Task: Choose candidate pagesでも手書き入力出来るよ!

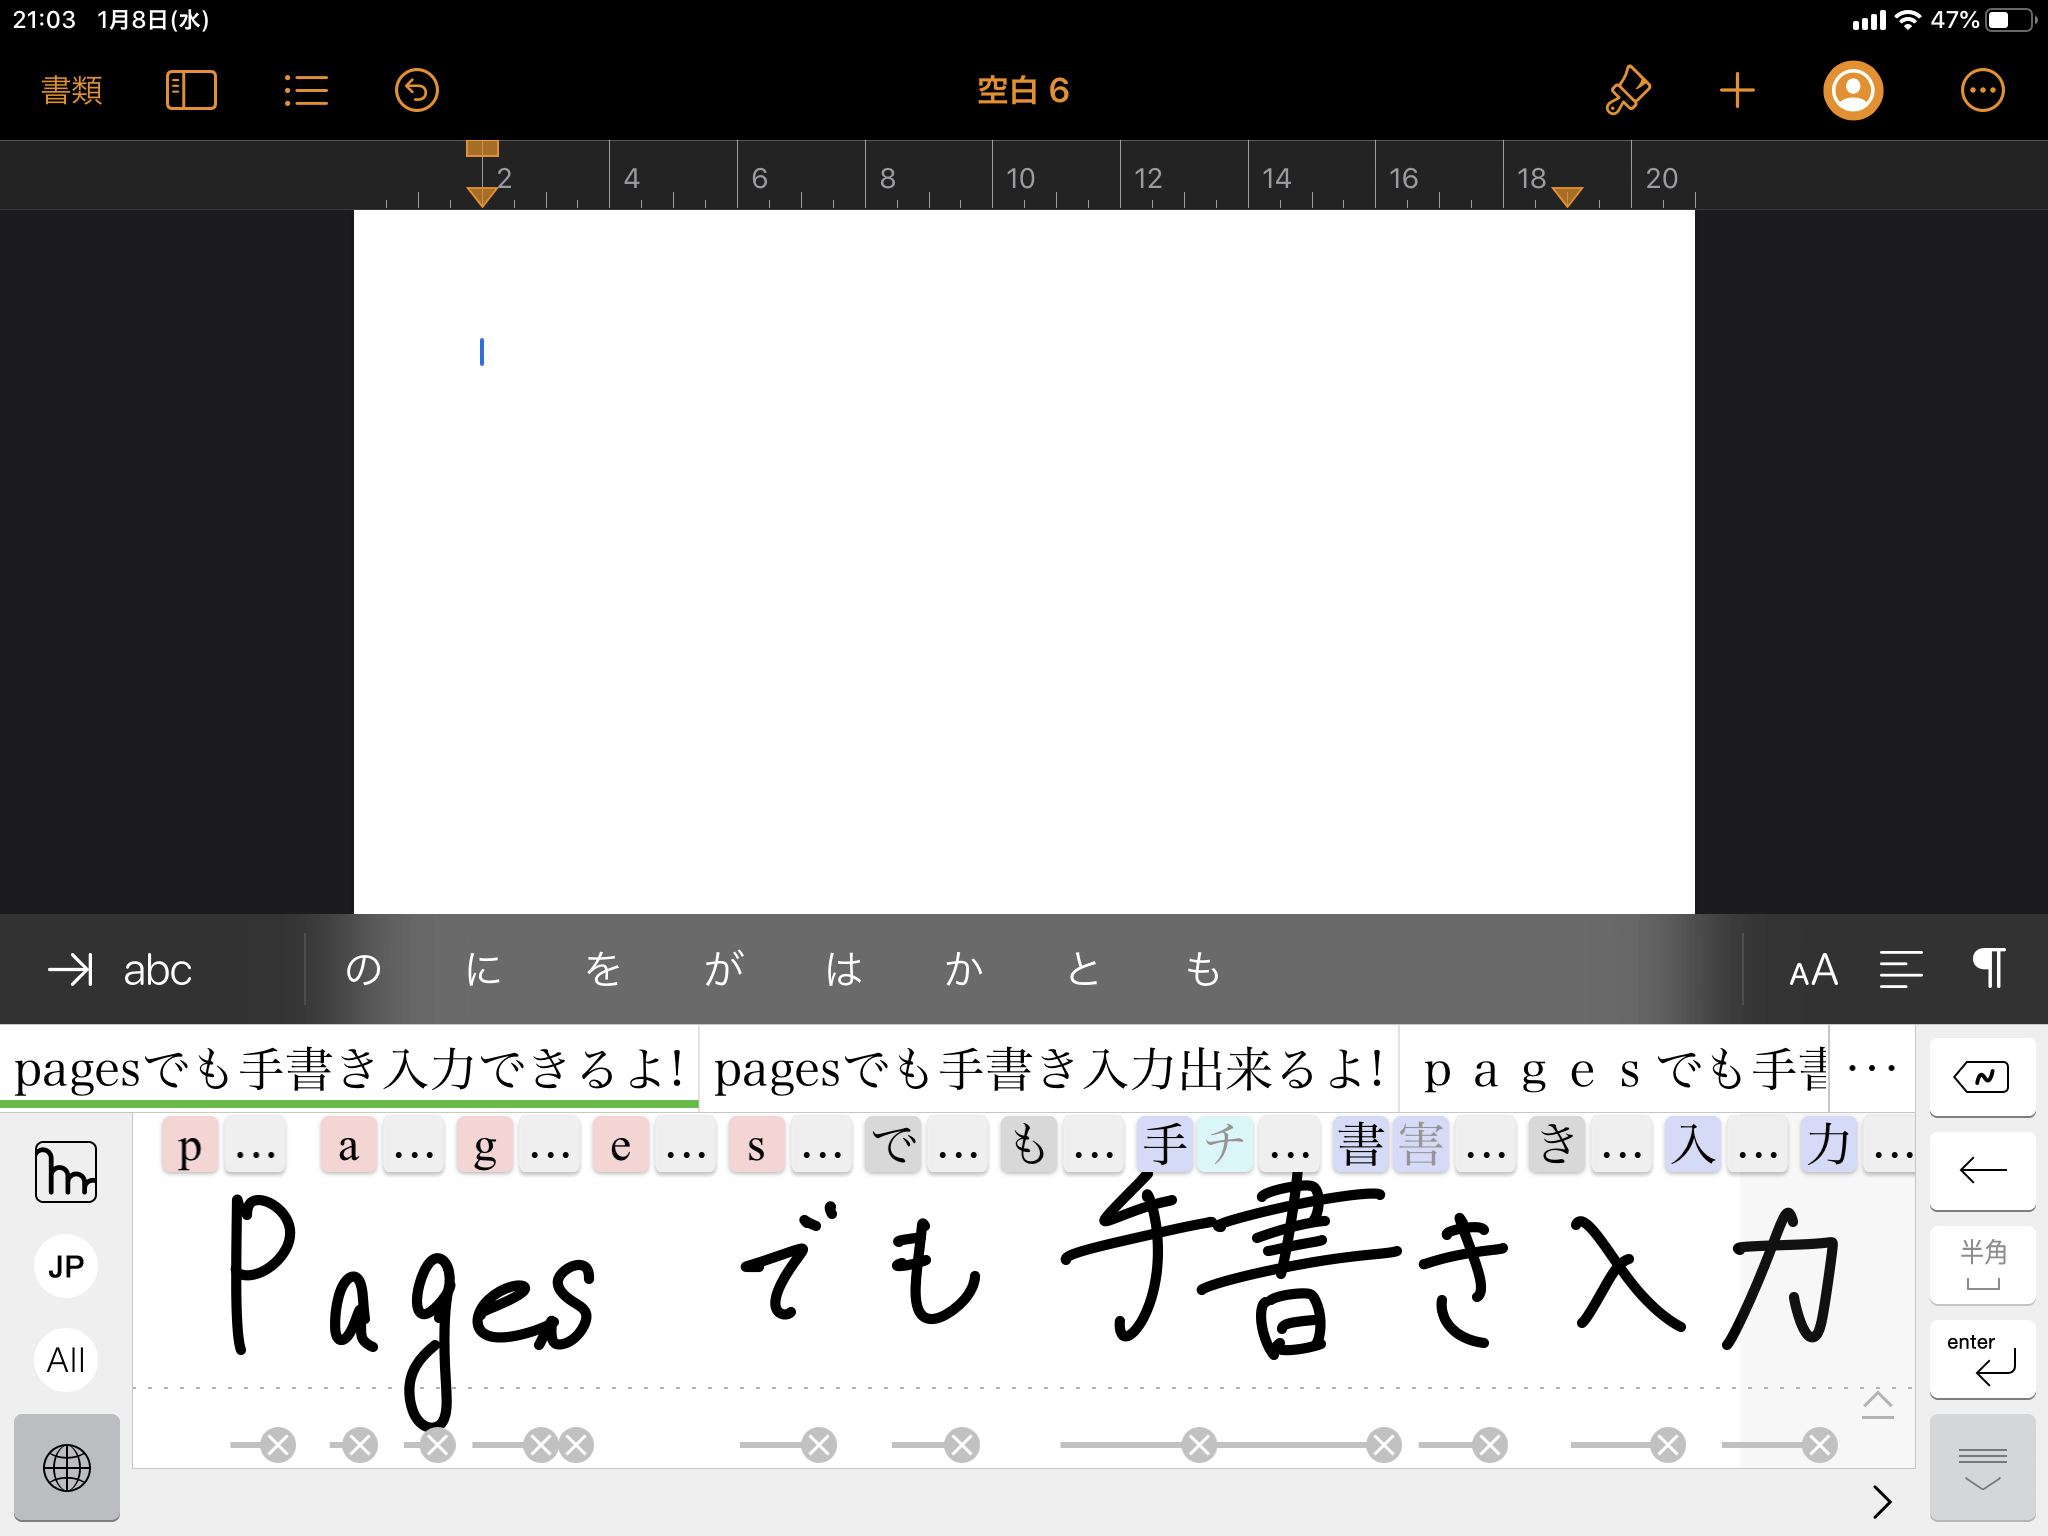Action: click(x=1049, y=1068)
